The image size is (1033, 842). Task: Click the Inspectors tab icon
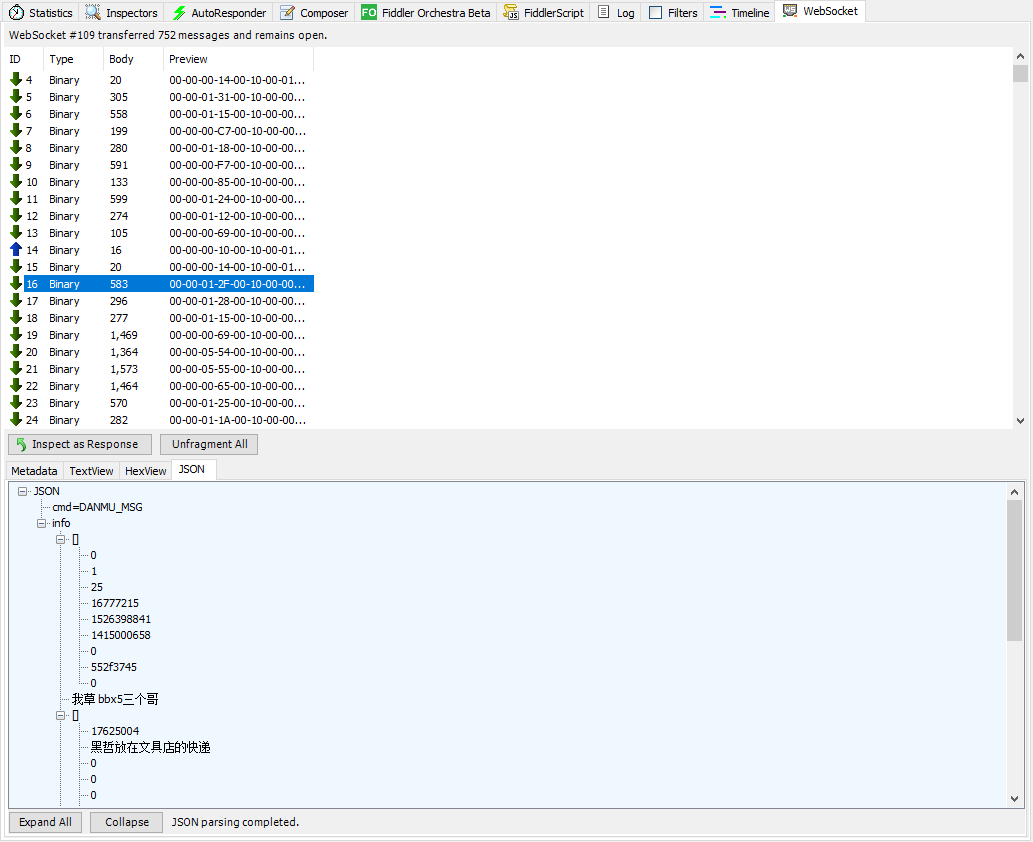click(93, 13)
